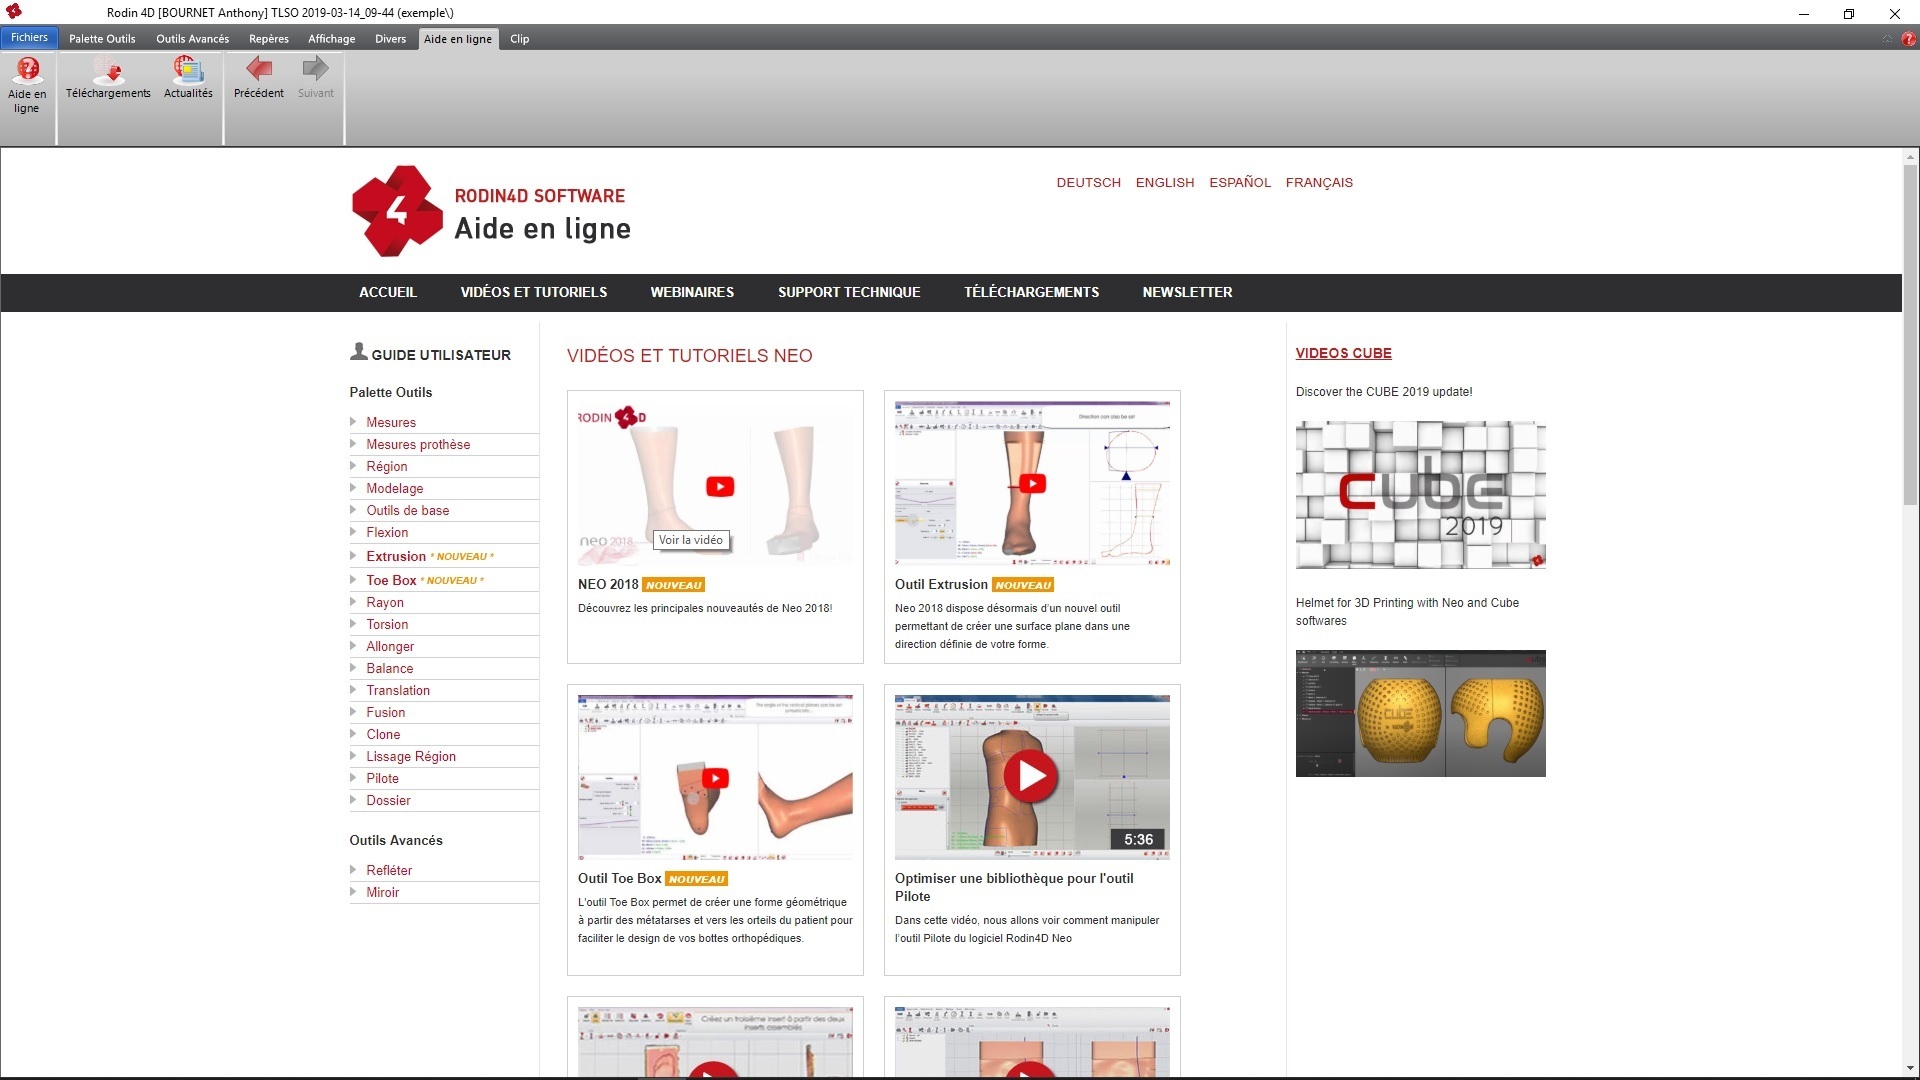Open the CUBE 2019 thumbnail
This screenshot has width=1920, height=1080.
pos(1420,494)
